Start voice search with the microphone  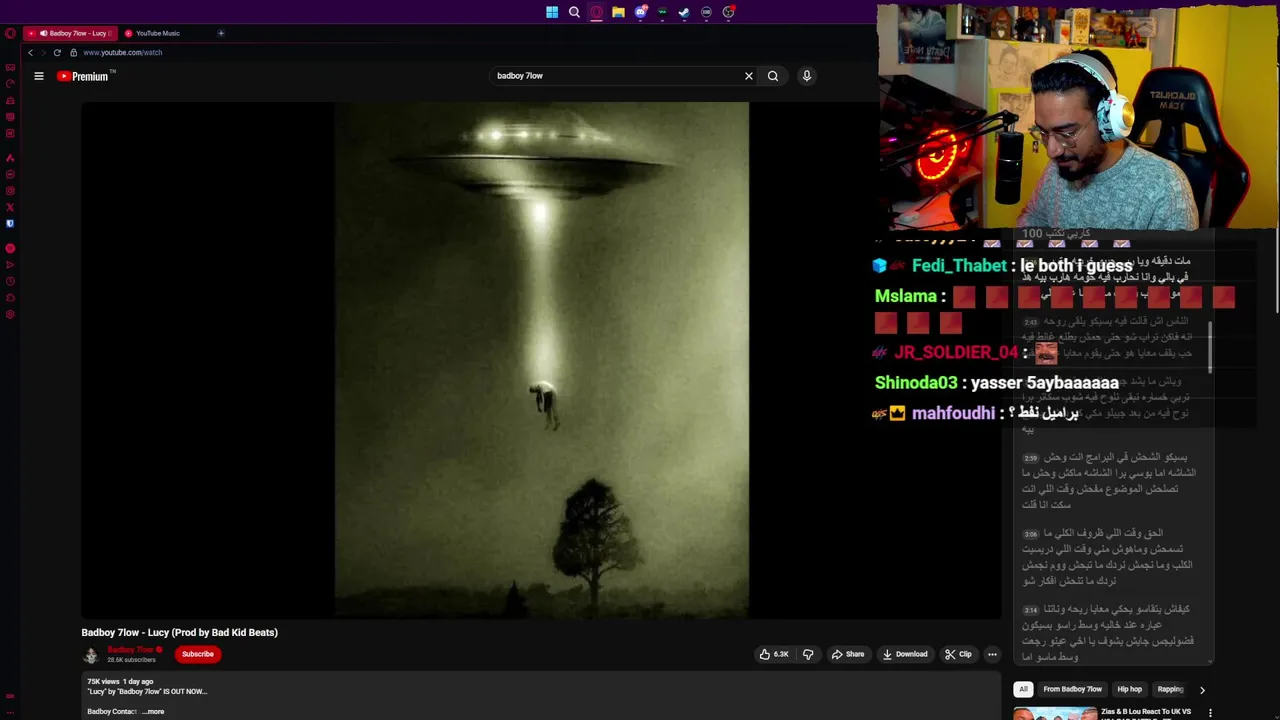coord(807,76)
